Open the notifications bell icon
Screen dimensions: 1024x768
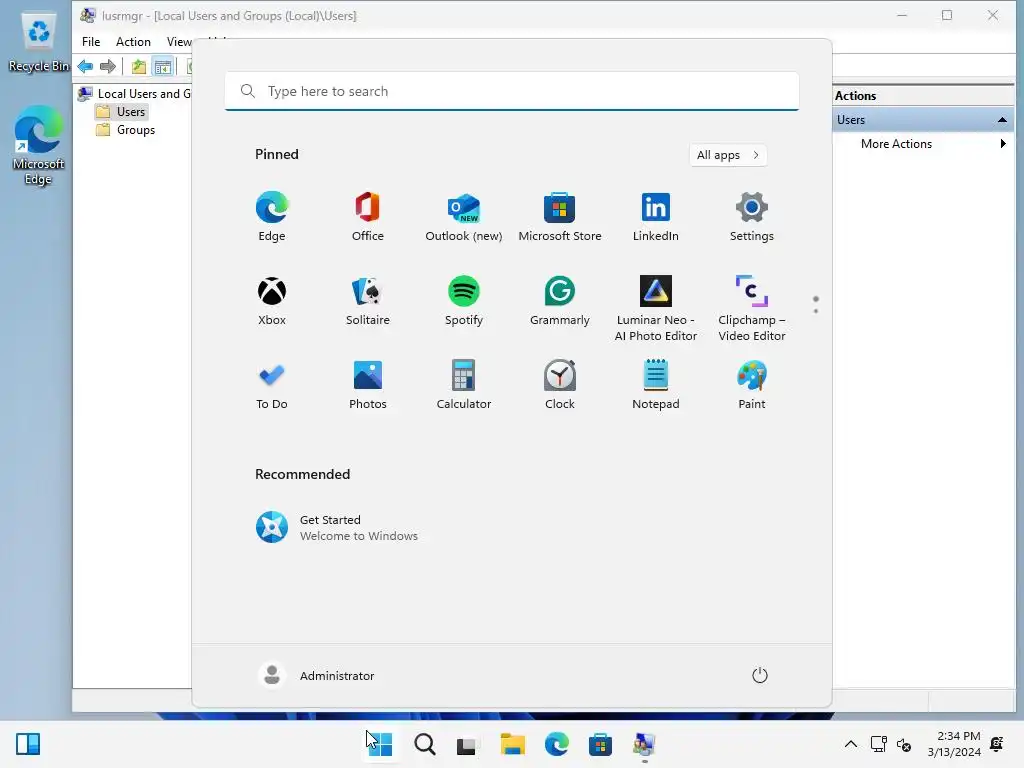[x=997, y=744]
